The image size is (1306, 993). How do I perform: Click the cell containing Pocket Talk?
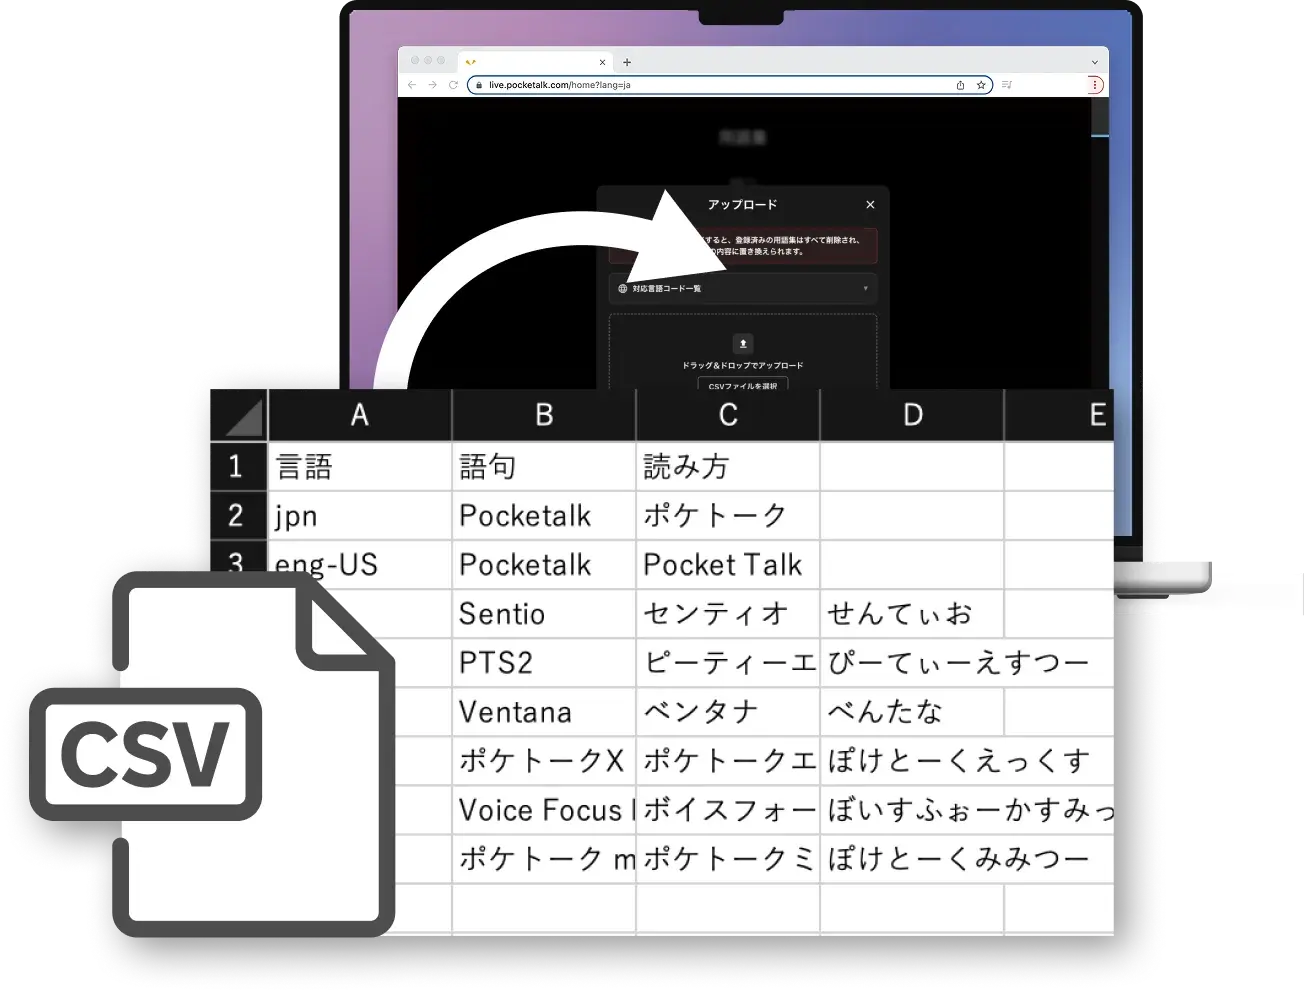pos(728,564)
